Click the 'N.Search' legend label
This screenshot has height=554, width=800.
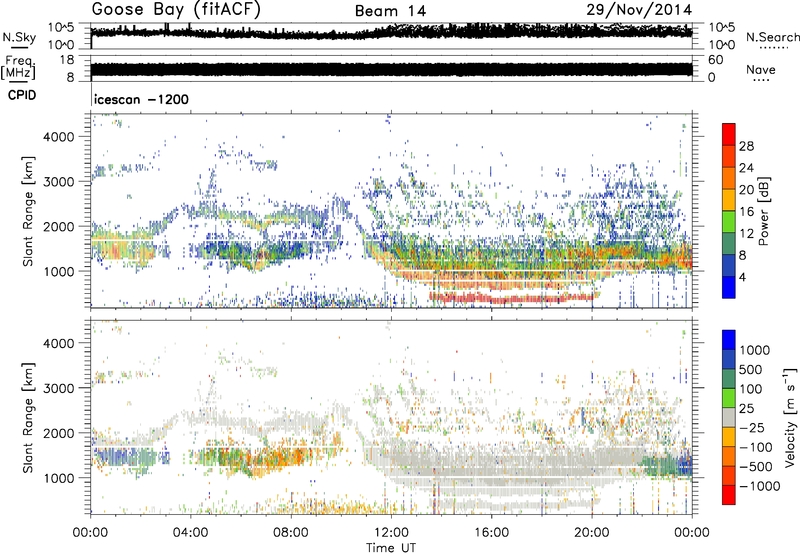772,37
